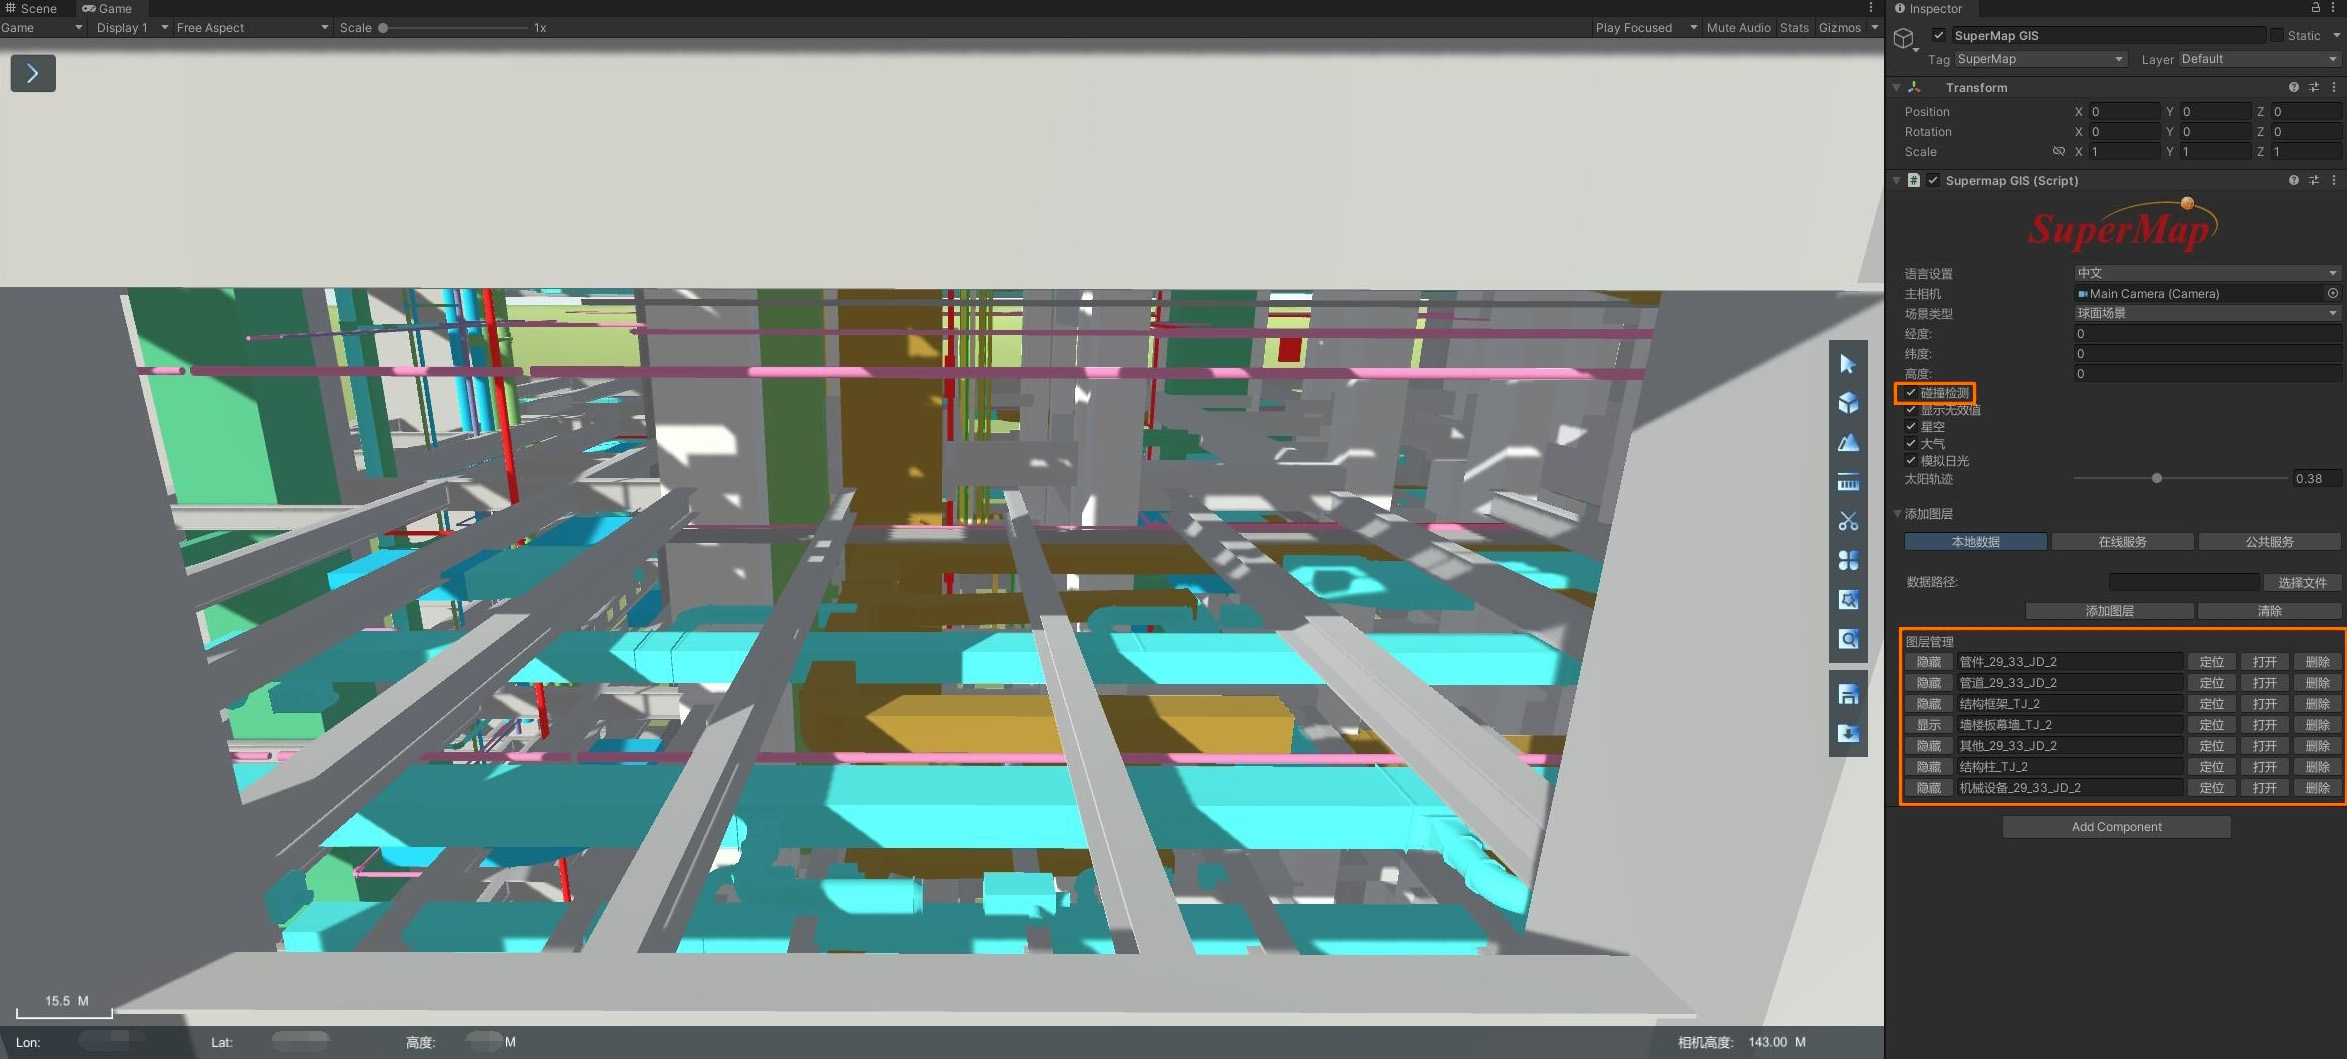Click 定位 for 管道_29_33_JD_2 layer
This screenshot has height=1059, width=2347.
[x=2212, y=683]
